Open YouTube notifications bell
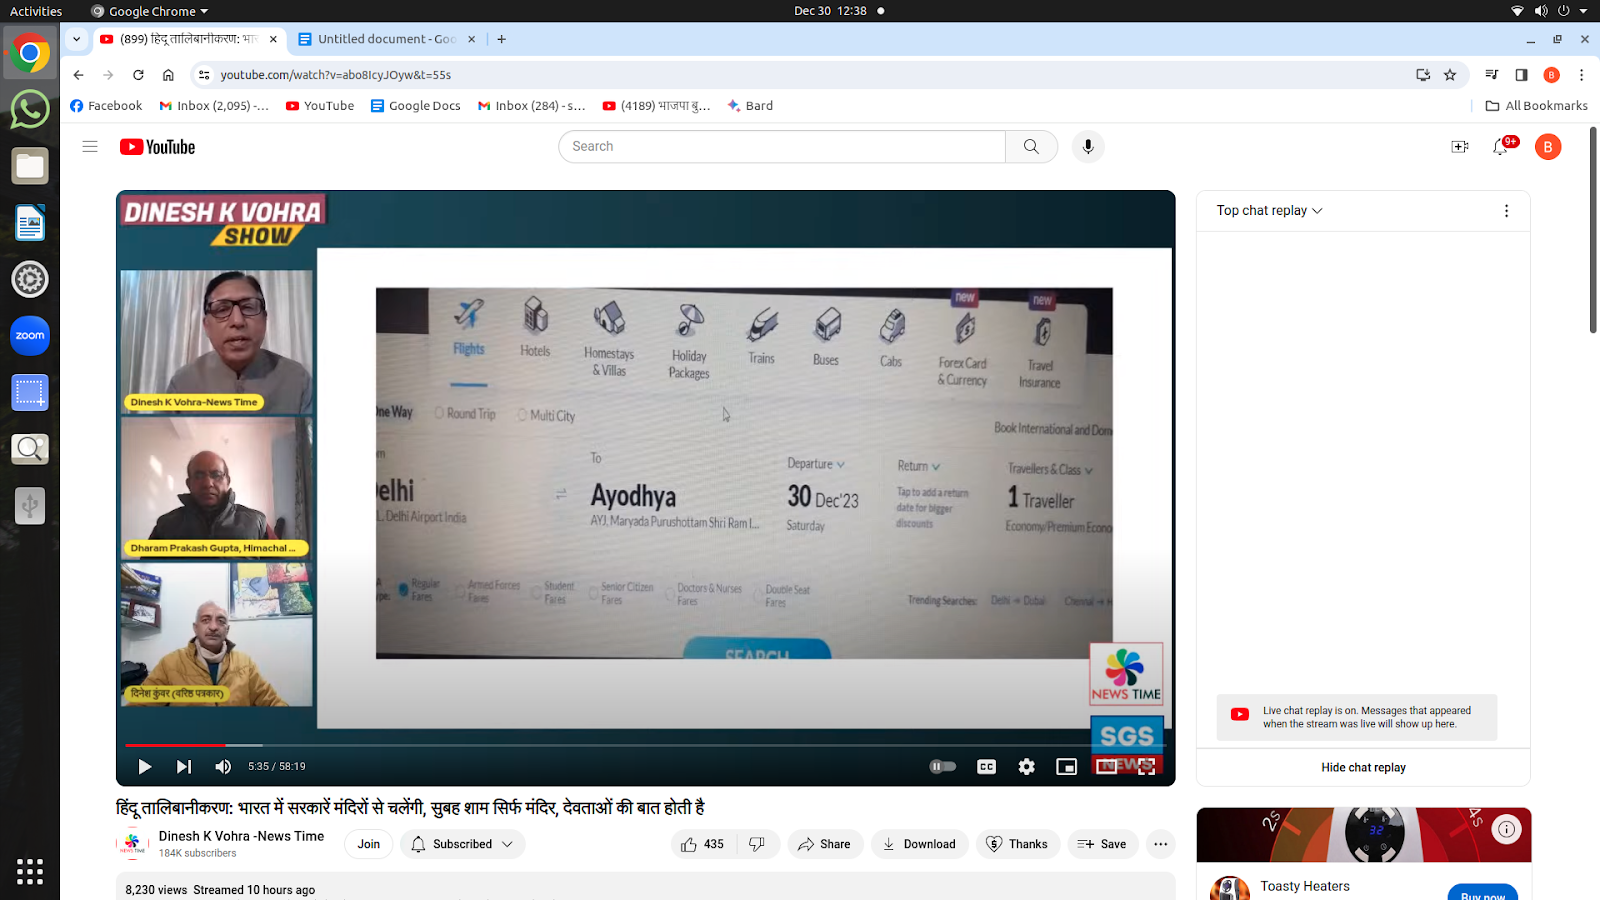 (x=1501, y=147)
